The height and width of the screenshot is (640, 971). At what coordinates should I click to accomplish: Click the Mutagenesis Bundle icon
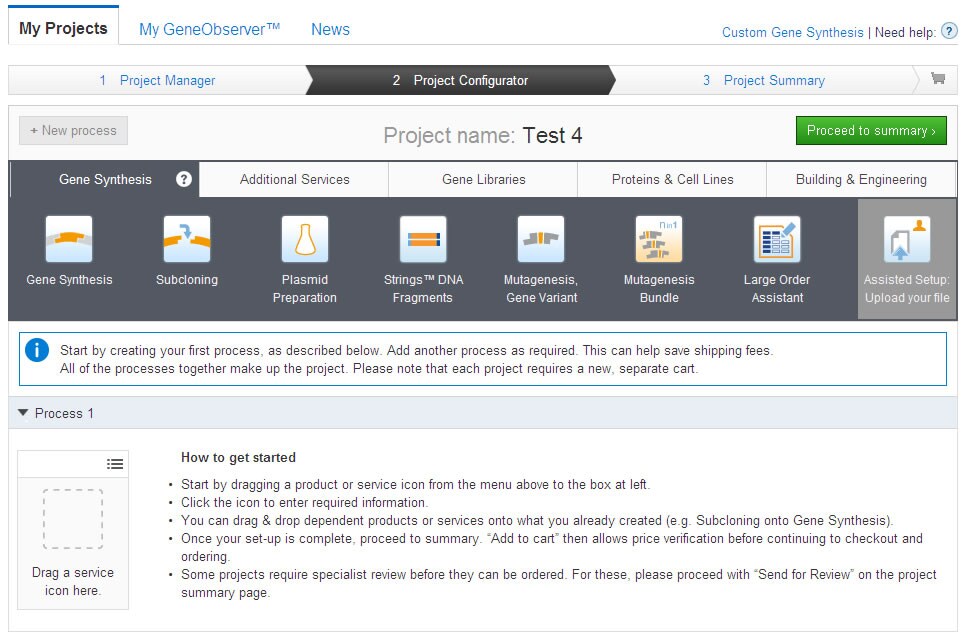point(659,240)
